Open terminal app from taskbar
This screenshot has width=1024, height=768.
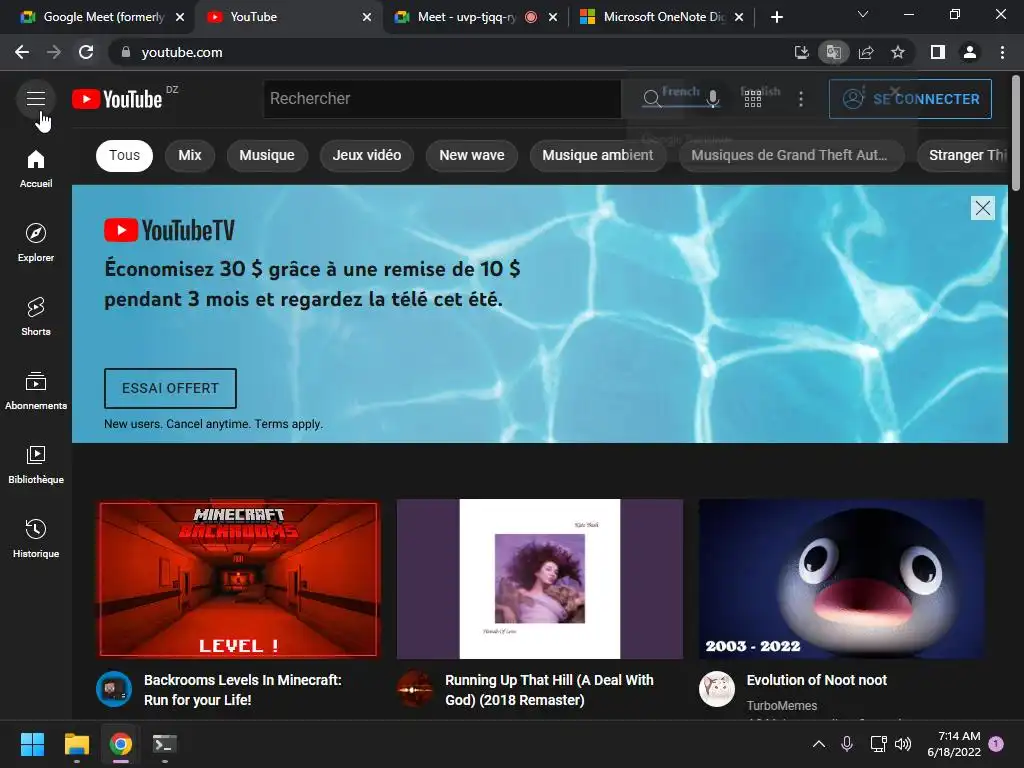pos(164,744)
